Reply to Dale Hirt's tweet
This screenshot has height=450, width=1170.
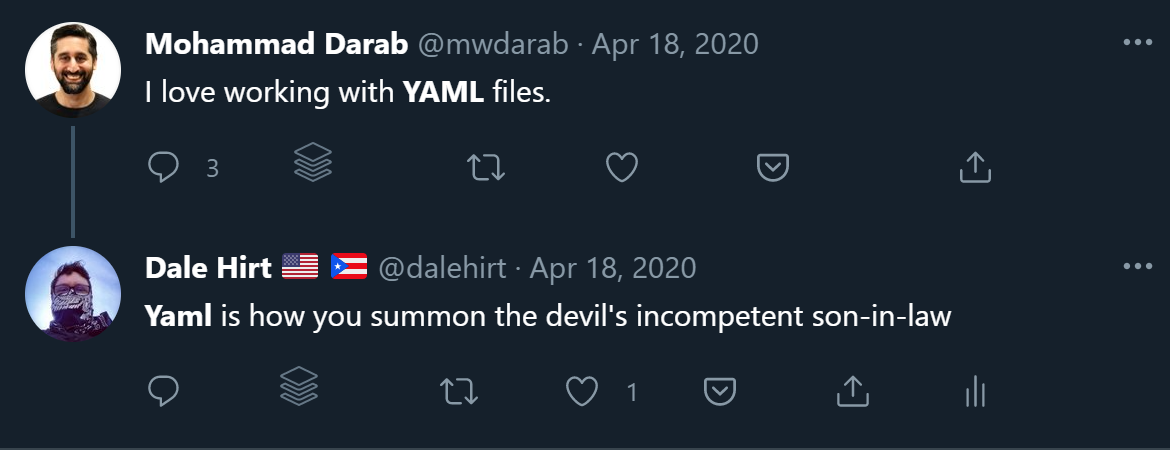pyautogui.click(x=163, y=391)
